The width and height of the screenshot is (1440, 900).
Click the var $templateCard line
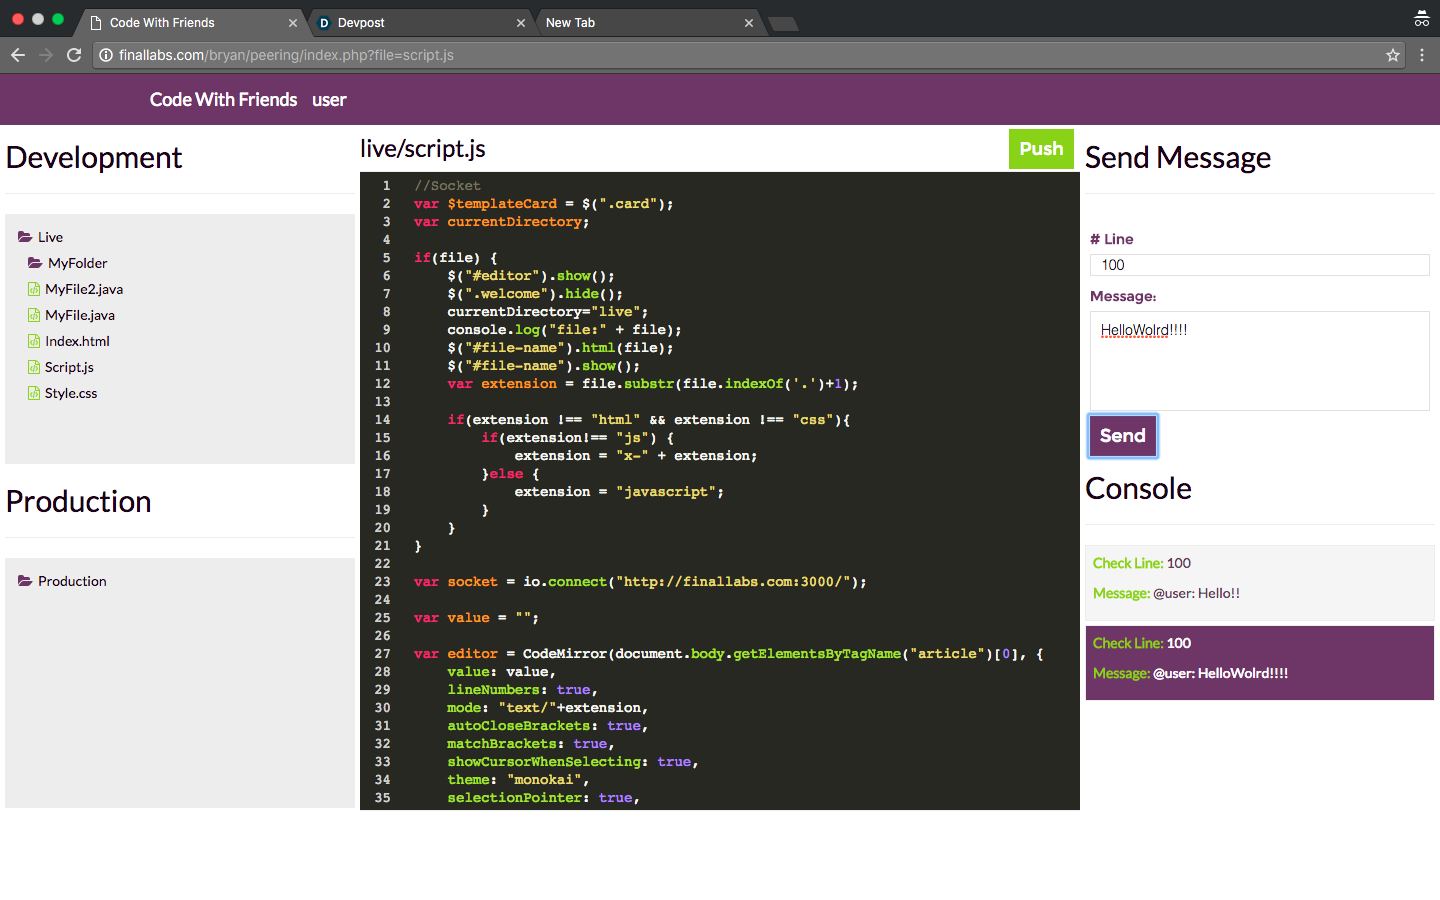click(544, 204)
